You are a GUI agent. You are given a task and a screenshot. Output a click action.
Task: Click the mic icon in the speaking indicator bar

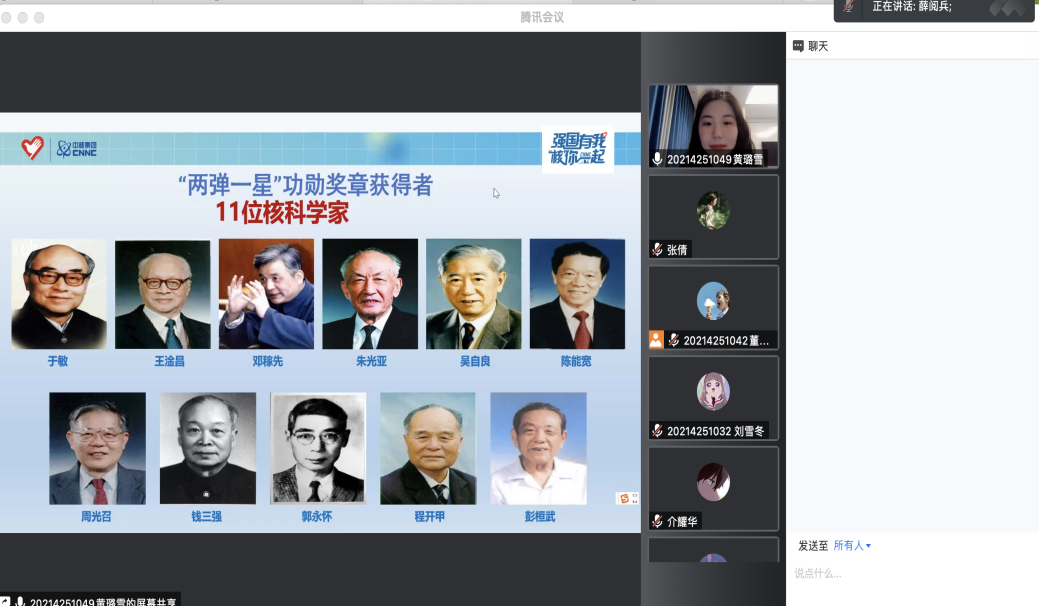(849, 7)
